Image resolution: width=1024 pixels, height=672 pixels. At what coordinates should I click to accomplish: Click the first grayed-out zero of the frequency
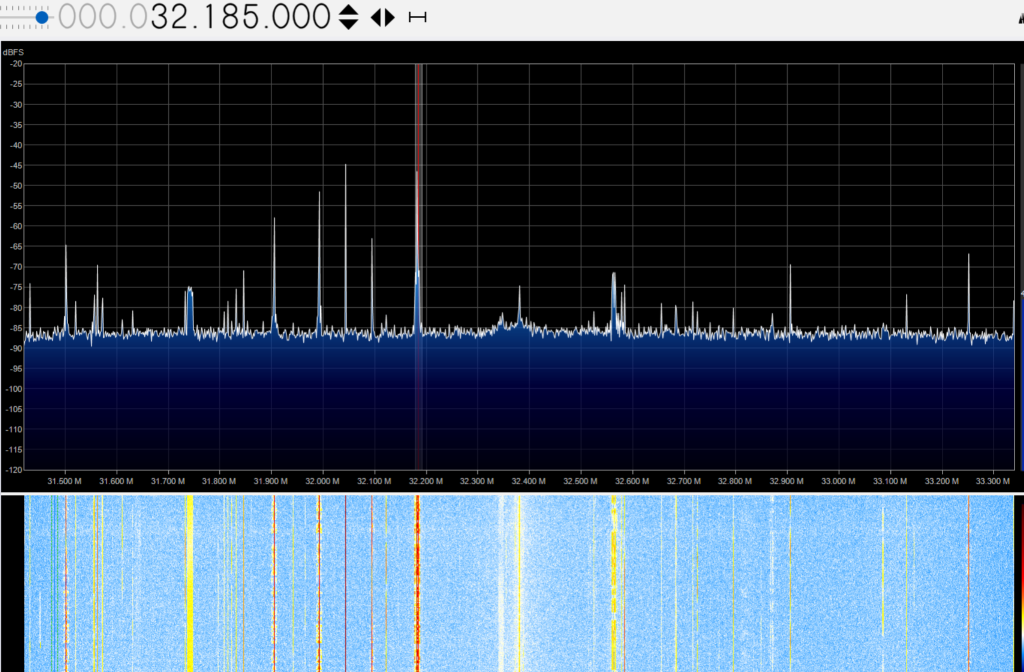tap(70, 17)
